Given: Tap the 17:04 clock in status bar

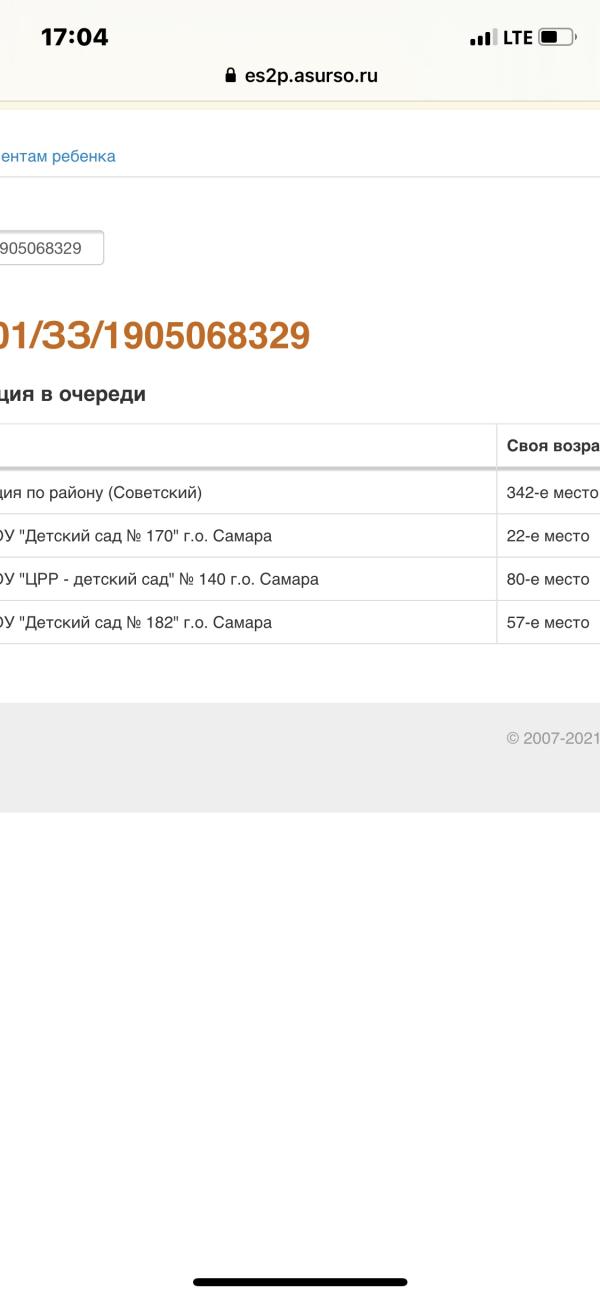Looking at the screenshot, I should (74, 38).
